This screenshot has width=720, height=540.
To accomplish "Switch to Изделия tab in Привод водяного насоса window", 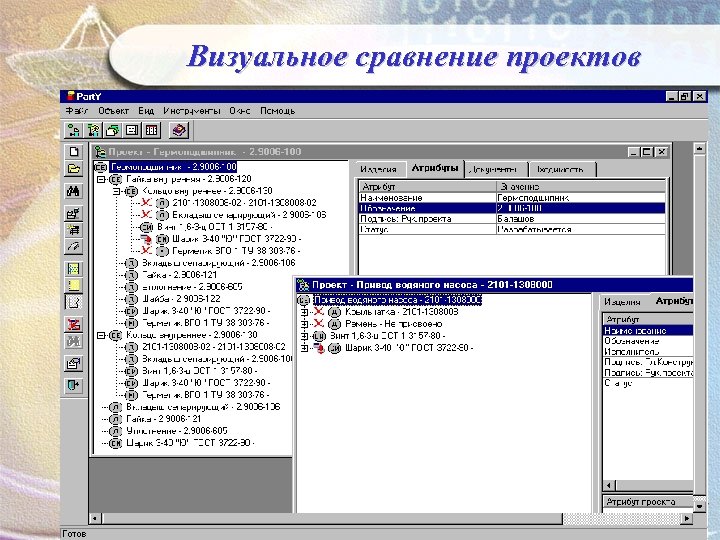I will point(622,302).
